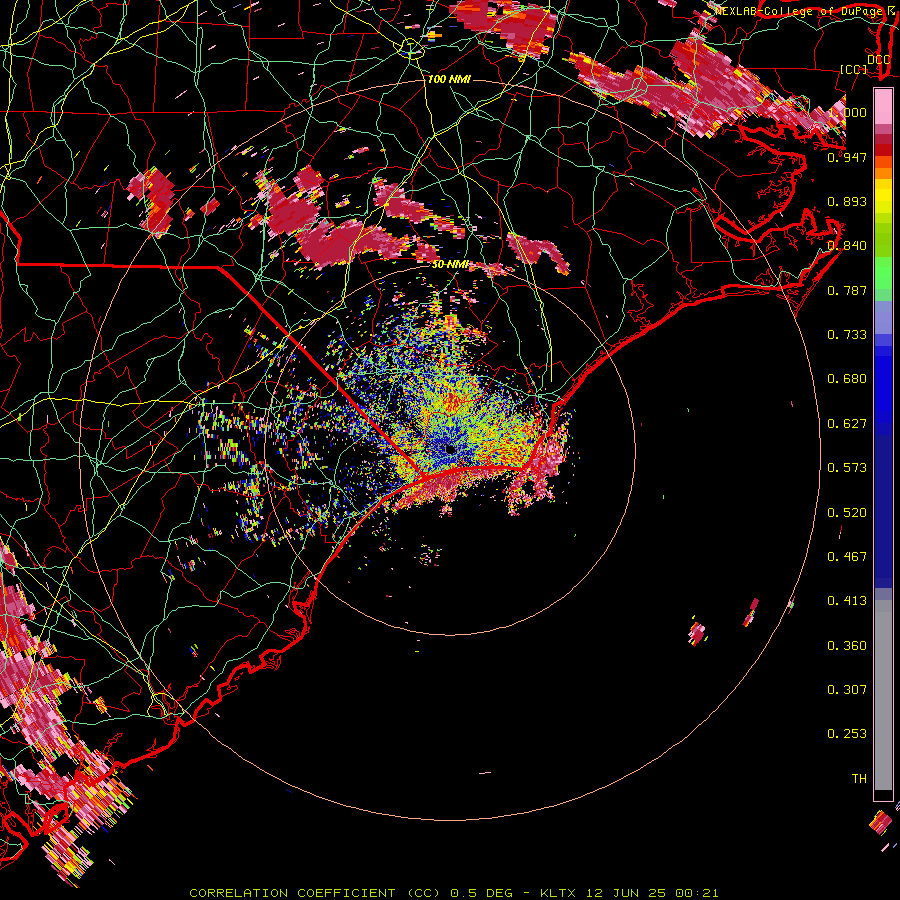Click the pink top segment of color bar
The height and width of the screenshot is (900, 900).
pyautogui.click(x=883, y=106)
